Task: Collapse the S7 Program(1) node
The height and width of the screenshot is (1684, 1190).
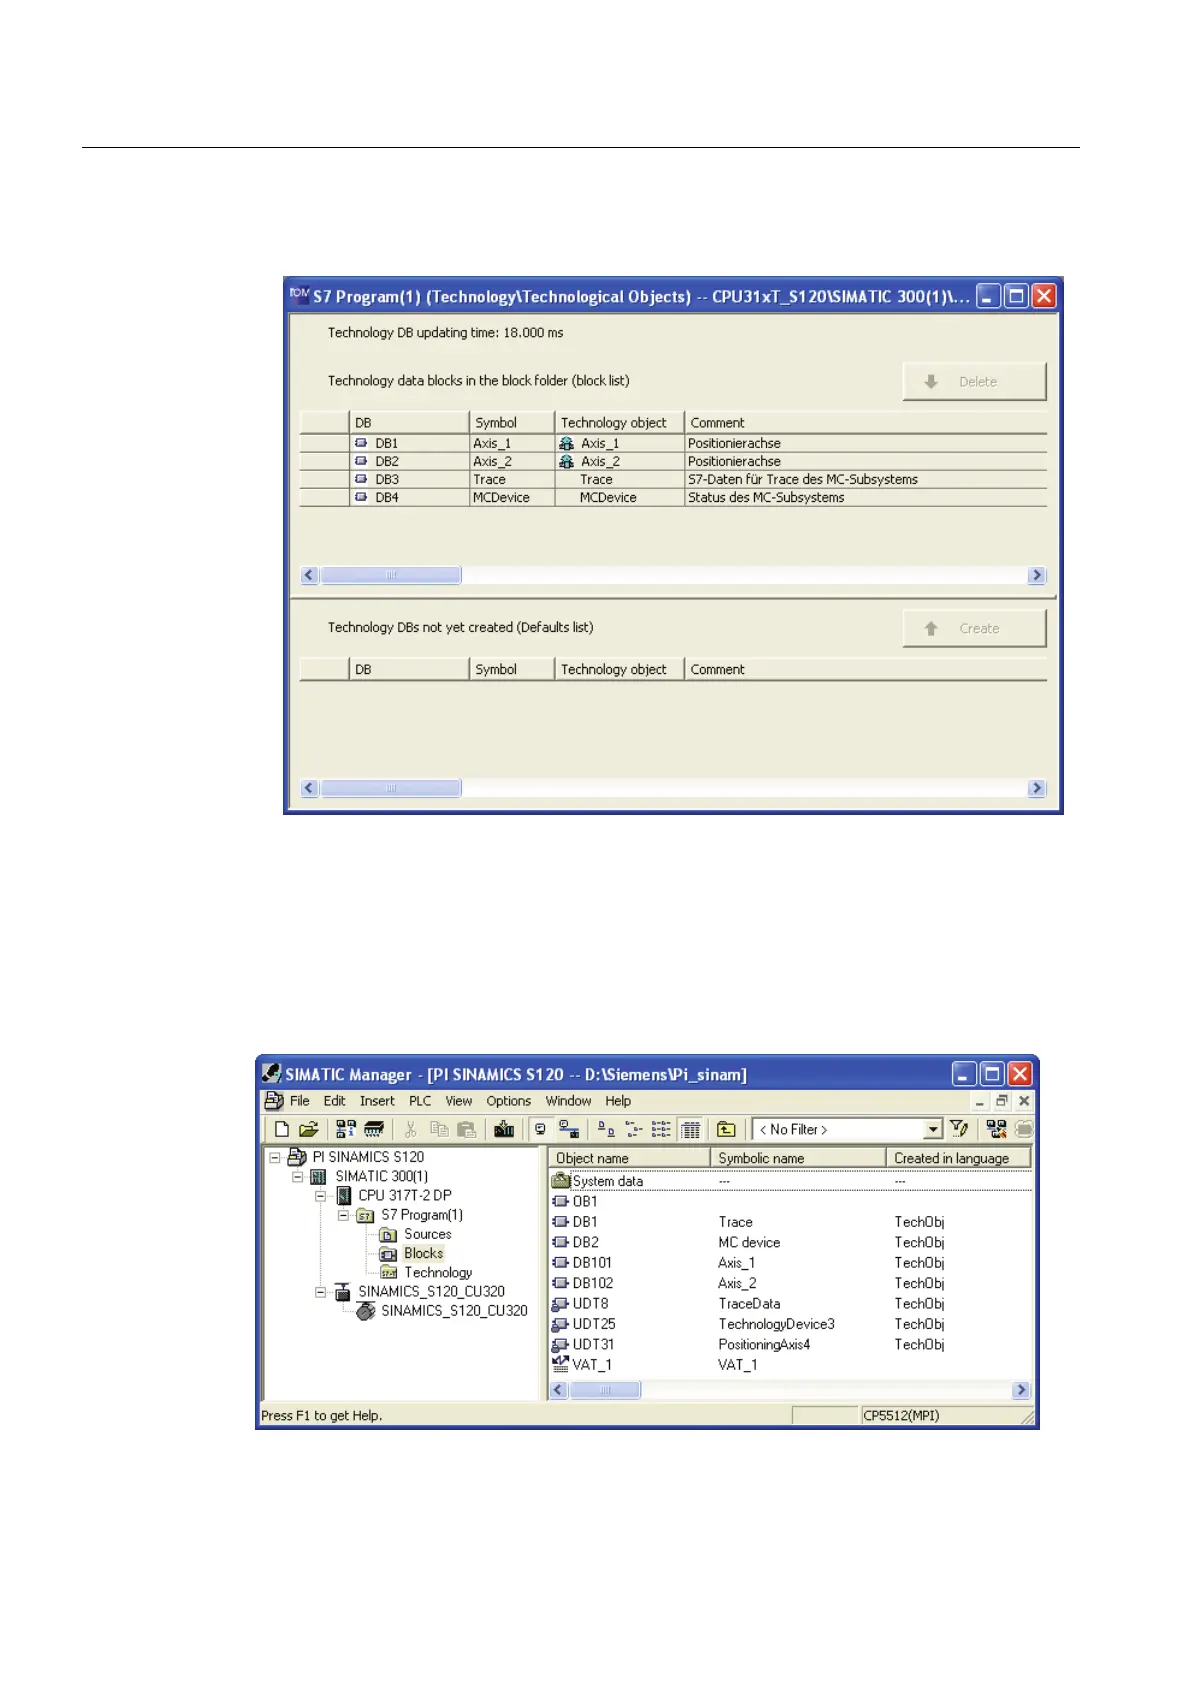Action: (x=343, y=1216)
